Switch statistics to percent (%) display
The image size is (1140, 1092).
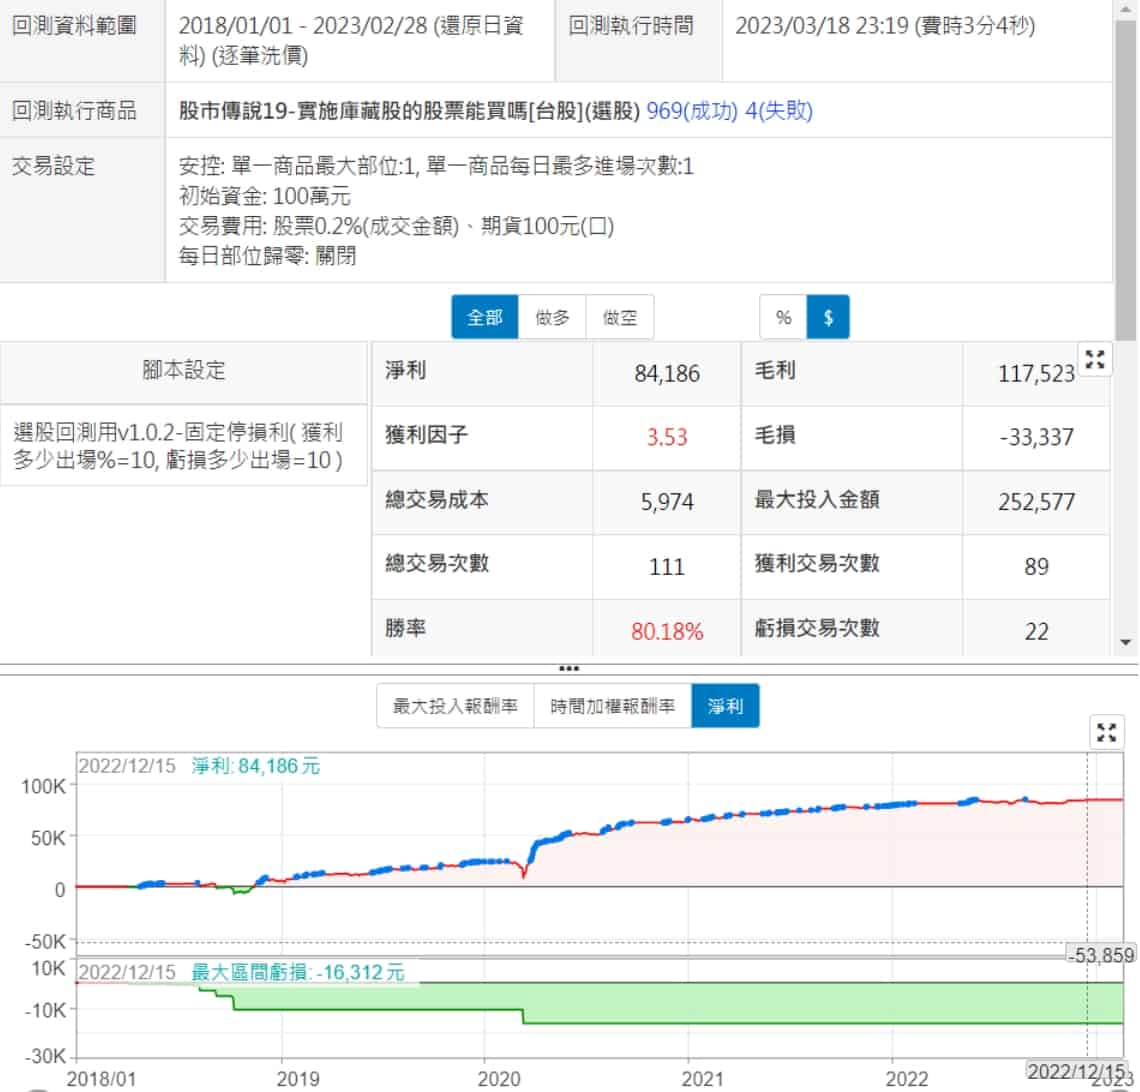tap(783, 318)
